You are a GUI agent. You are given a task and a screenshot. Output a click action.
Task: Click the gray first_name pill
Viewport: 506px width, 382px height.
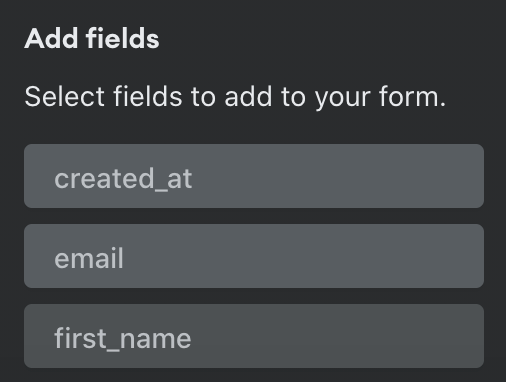(x=254, y=336)
